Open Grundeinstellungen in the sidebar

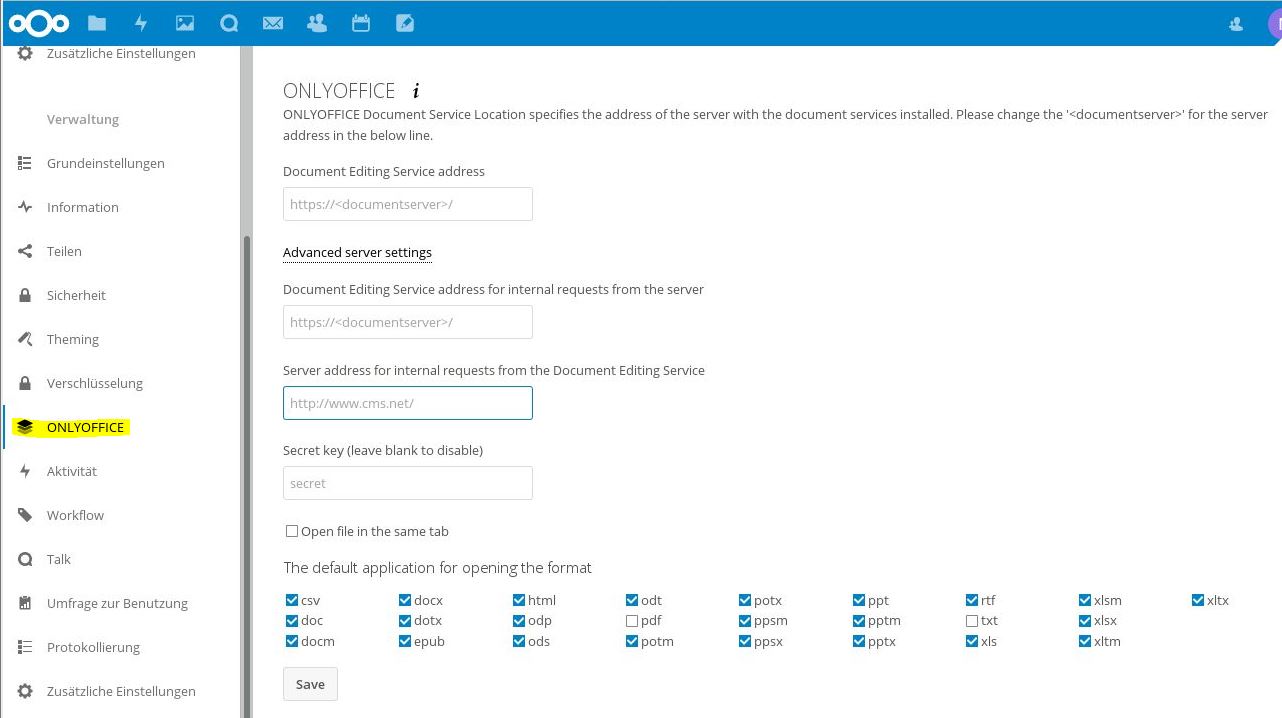[105, 163]
